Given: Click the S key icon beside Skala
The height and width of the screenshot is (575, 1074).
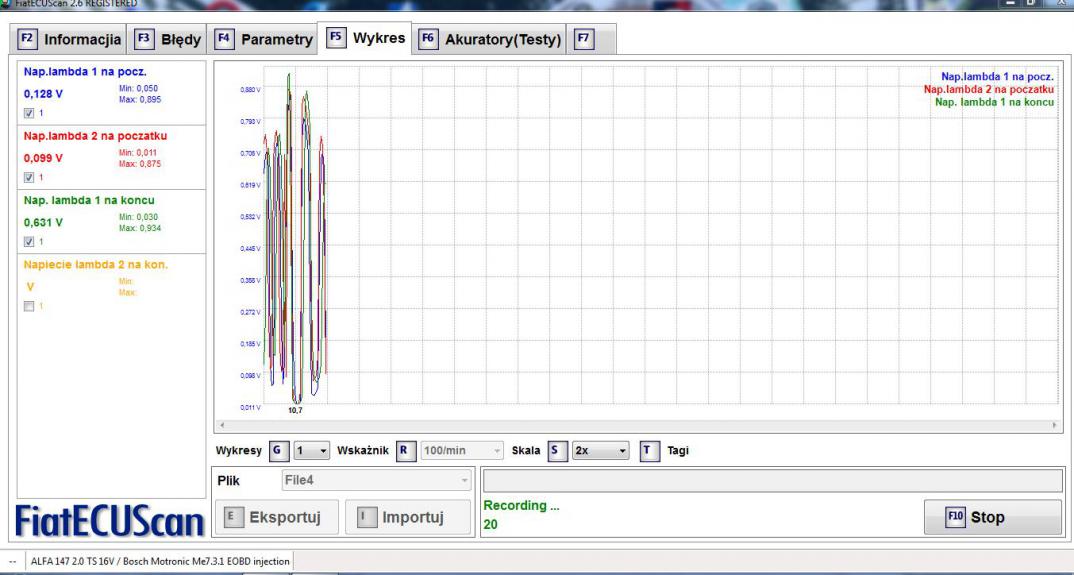Looking at the screenshot, I should 557,450.
